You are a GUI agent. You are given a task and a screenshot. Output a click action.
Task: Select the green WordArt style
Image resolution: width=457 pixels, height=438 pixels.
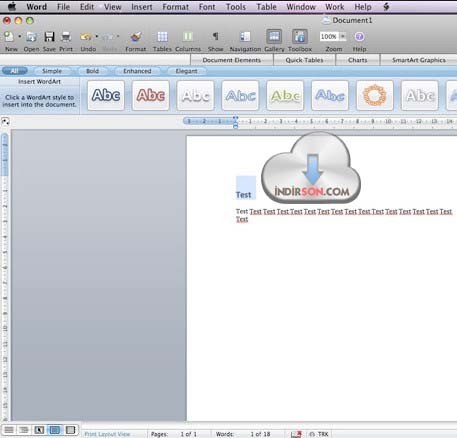coord(285,95)
